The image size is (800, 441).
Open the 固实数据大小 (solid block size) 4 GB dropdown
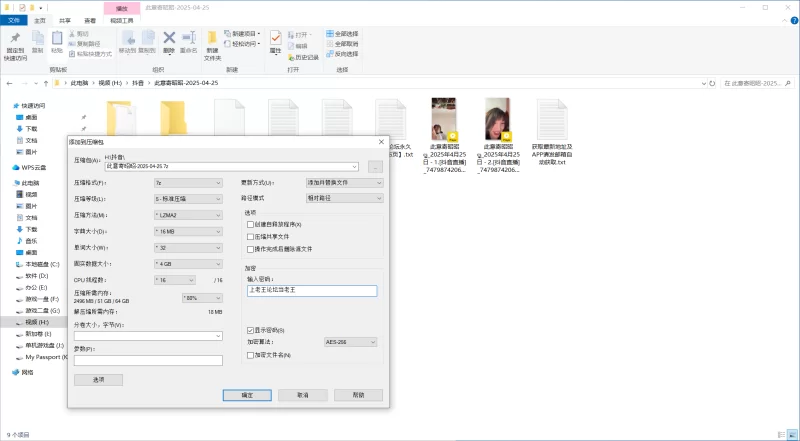click(x=188, y=264)
